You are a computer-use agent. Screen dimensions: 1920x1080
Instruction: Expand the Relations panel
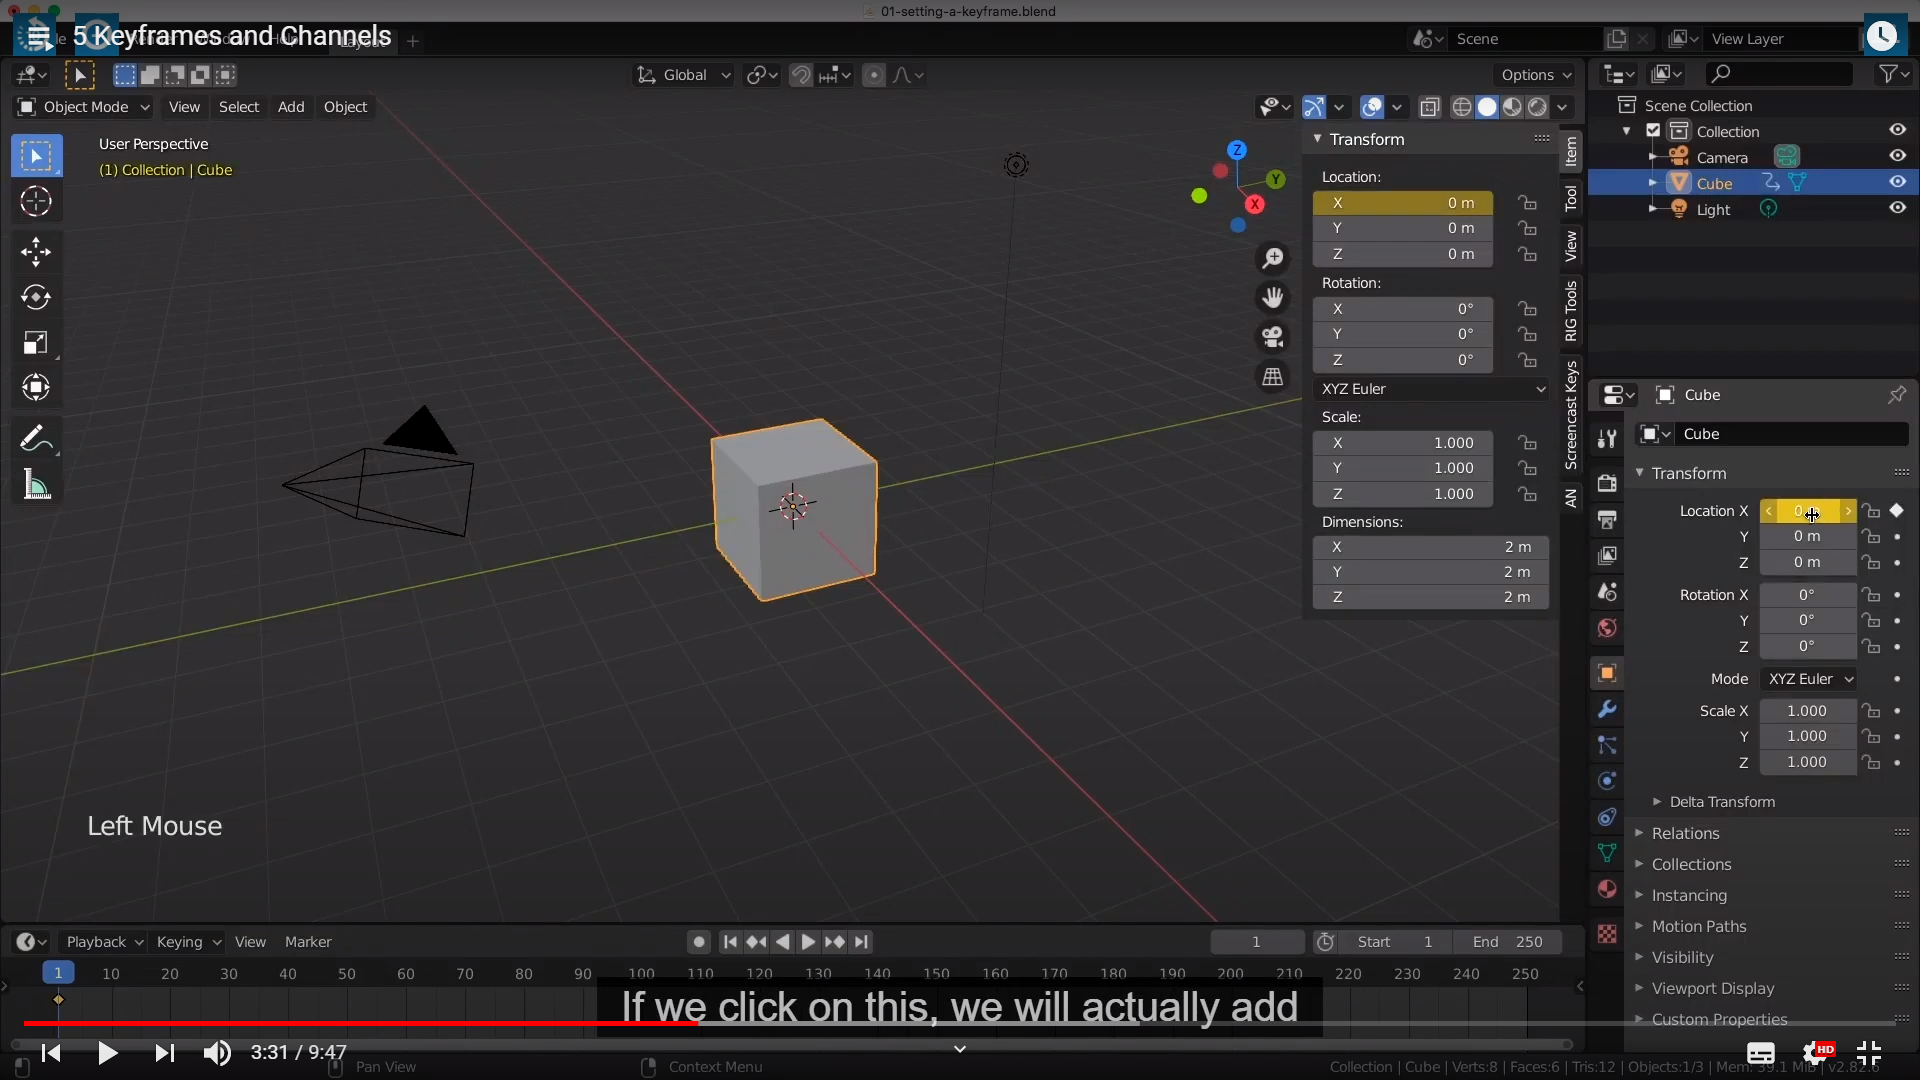[1685, 833]
